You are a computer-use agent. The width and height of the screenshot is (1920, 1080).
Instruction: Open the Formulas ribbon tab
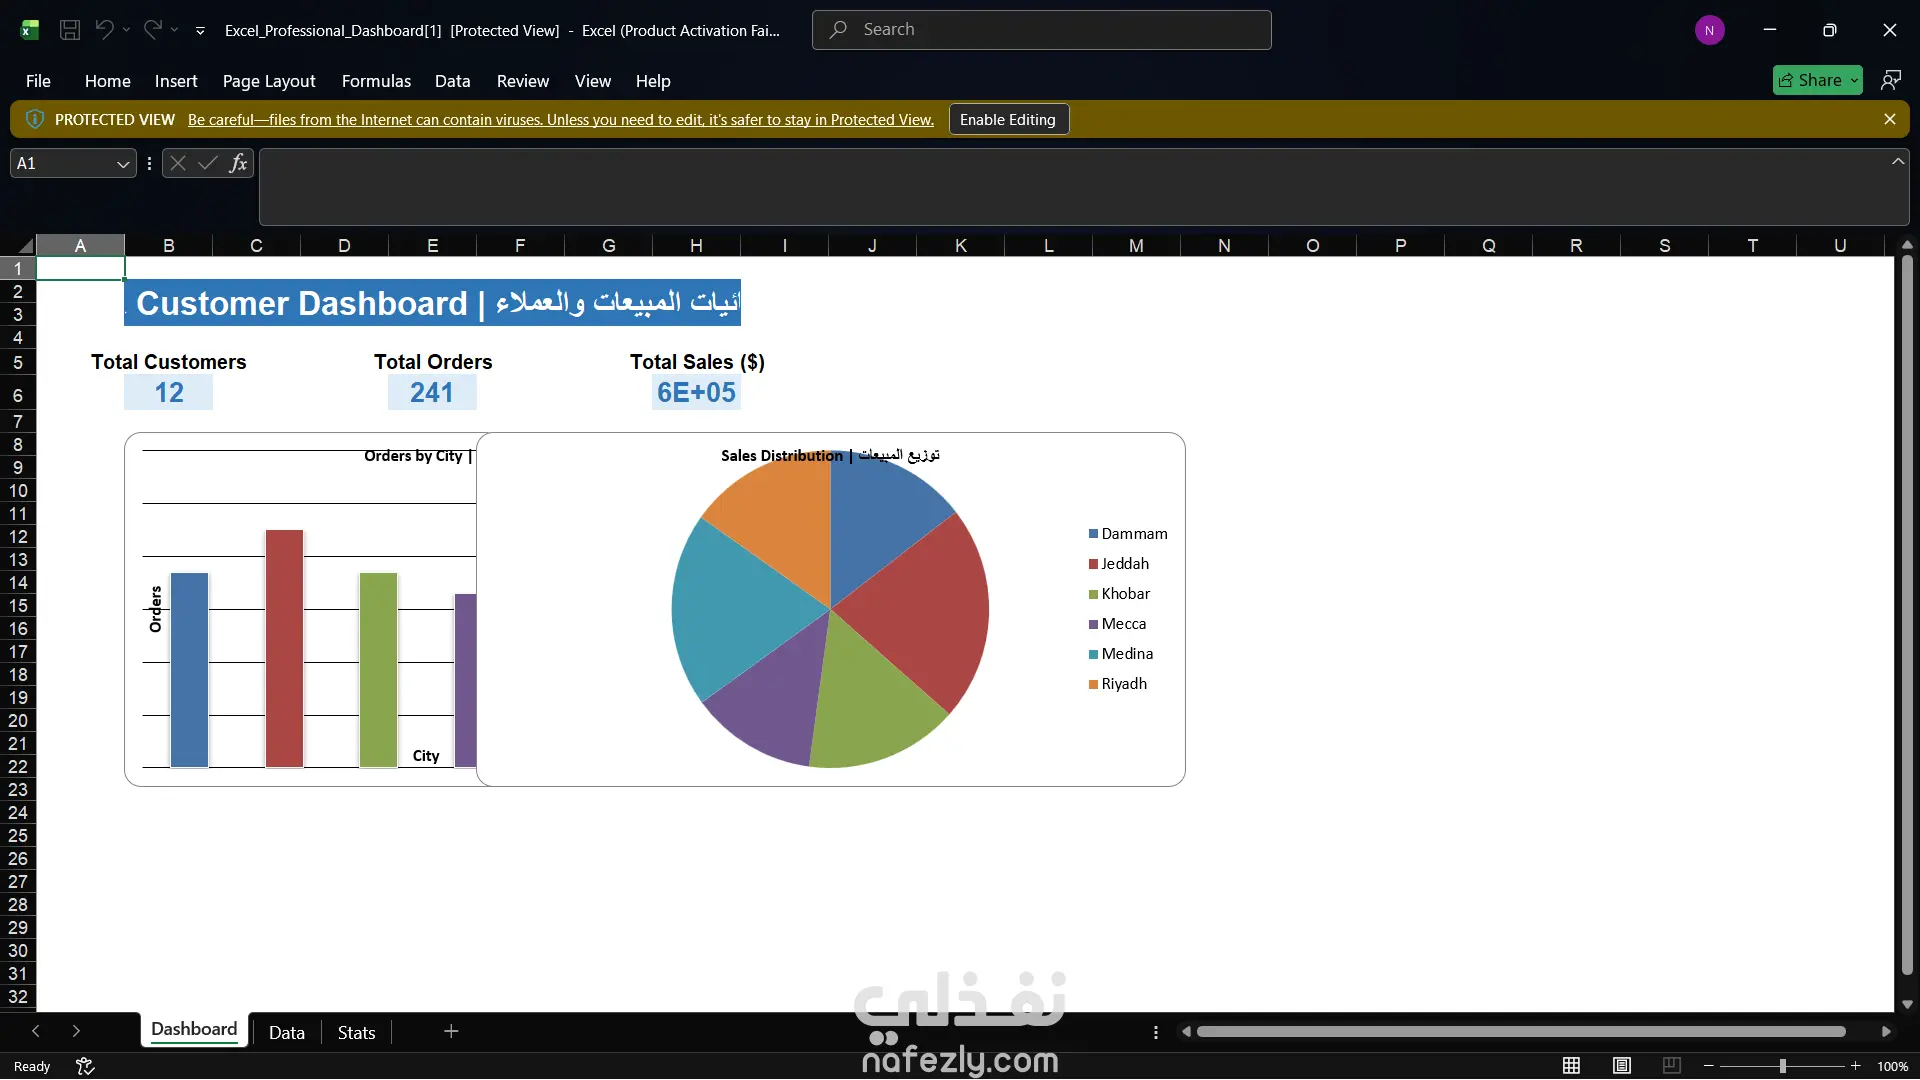click(376, 81)
